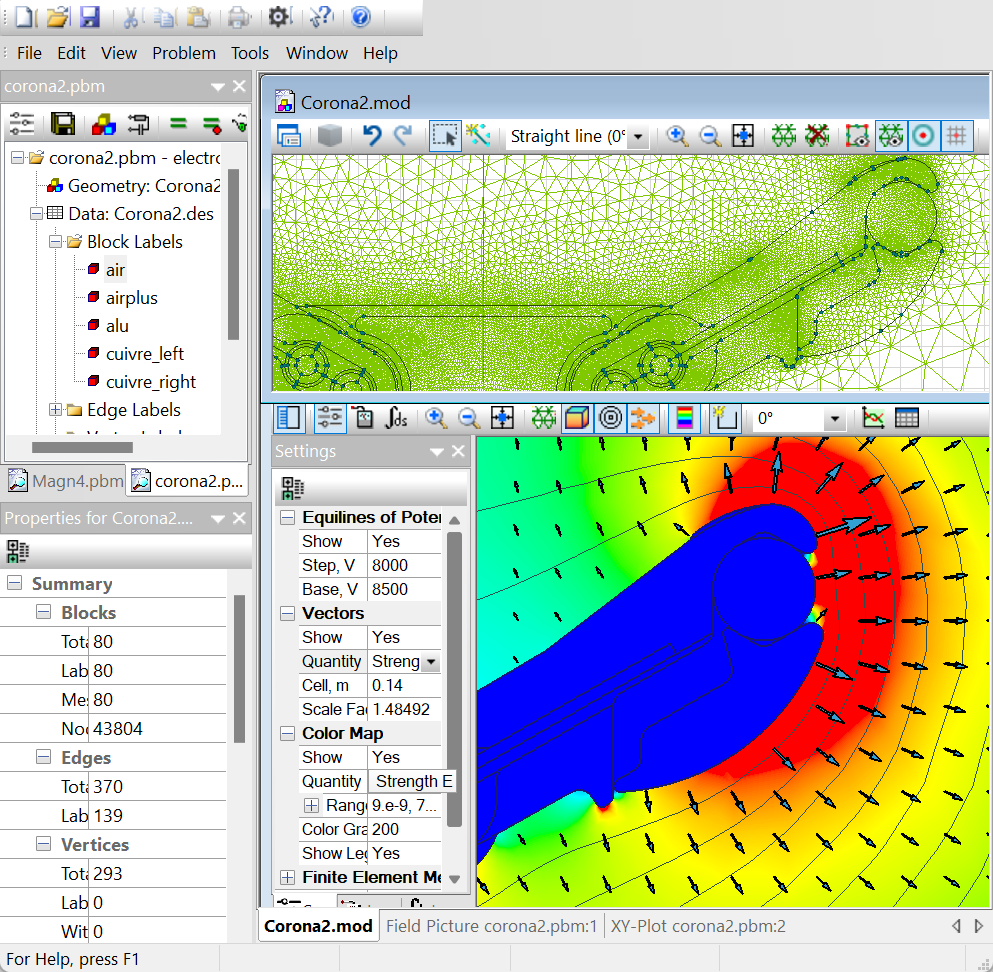The image size is (993, 972).
Task: Click the remove mesh icon with red X
Action: 817,136
